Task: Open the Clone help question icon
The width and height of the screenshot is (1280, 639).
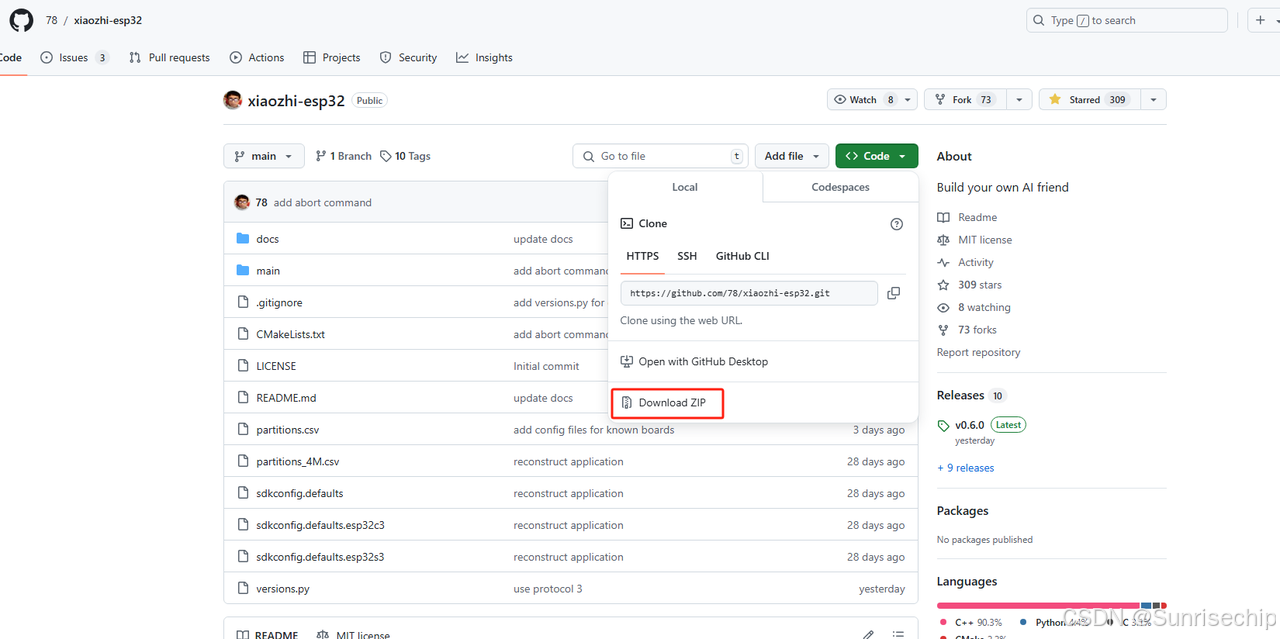Action: click(896, 224)
